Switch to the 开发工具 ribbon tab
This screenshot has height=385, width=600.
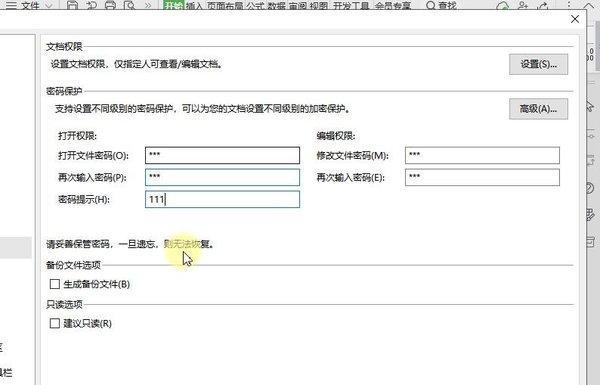point(351,5)
